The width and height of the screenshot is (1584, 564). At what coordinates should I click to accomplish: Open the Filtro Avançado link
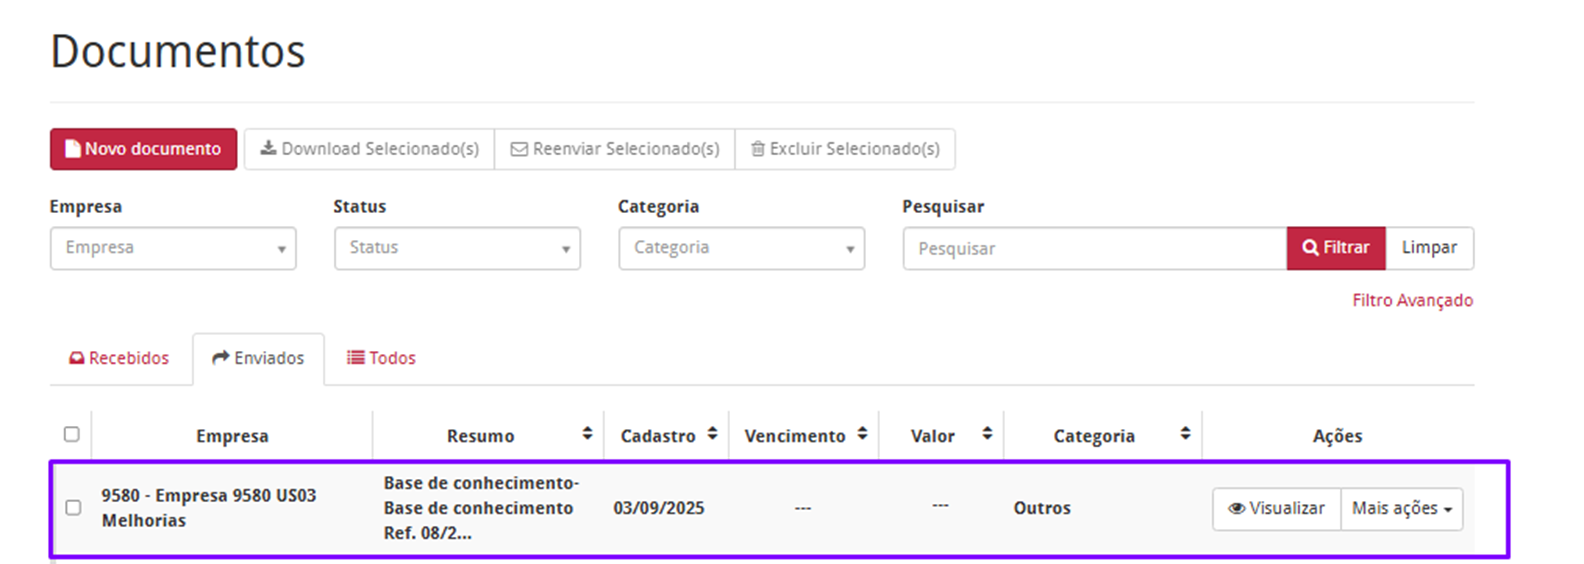[1412, 300]
